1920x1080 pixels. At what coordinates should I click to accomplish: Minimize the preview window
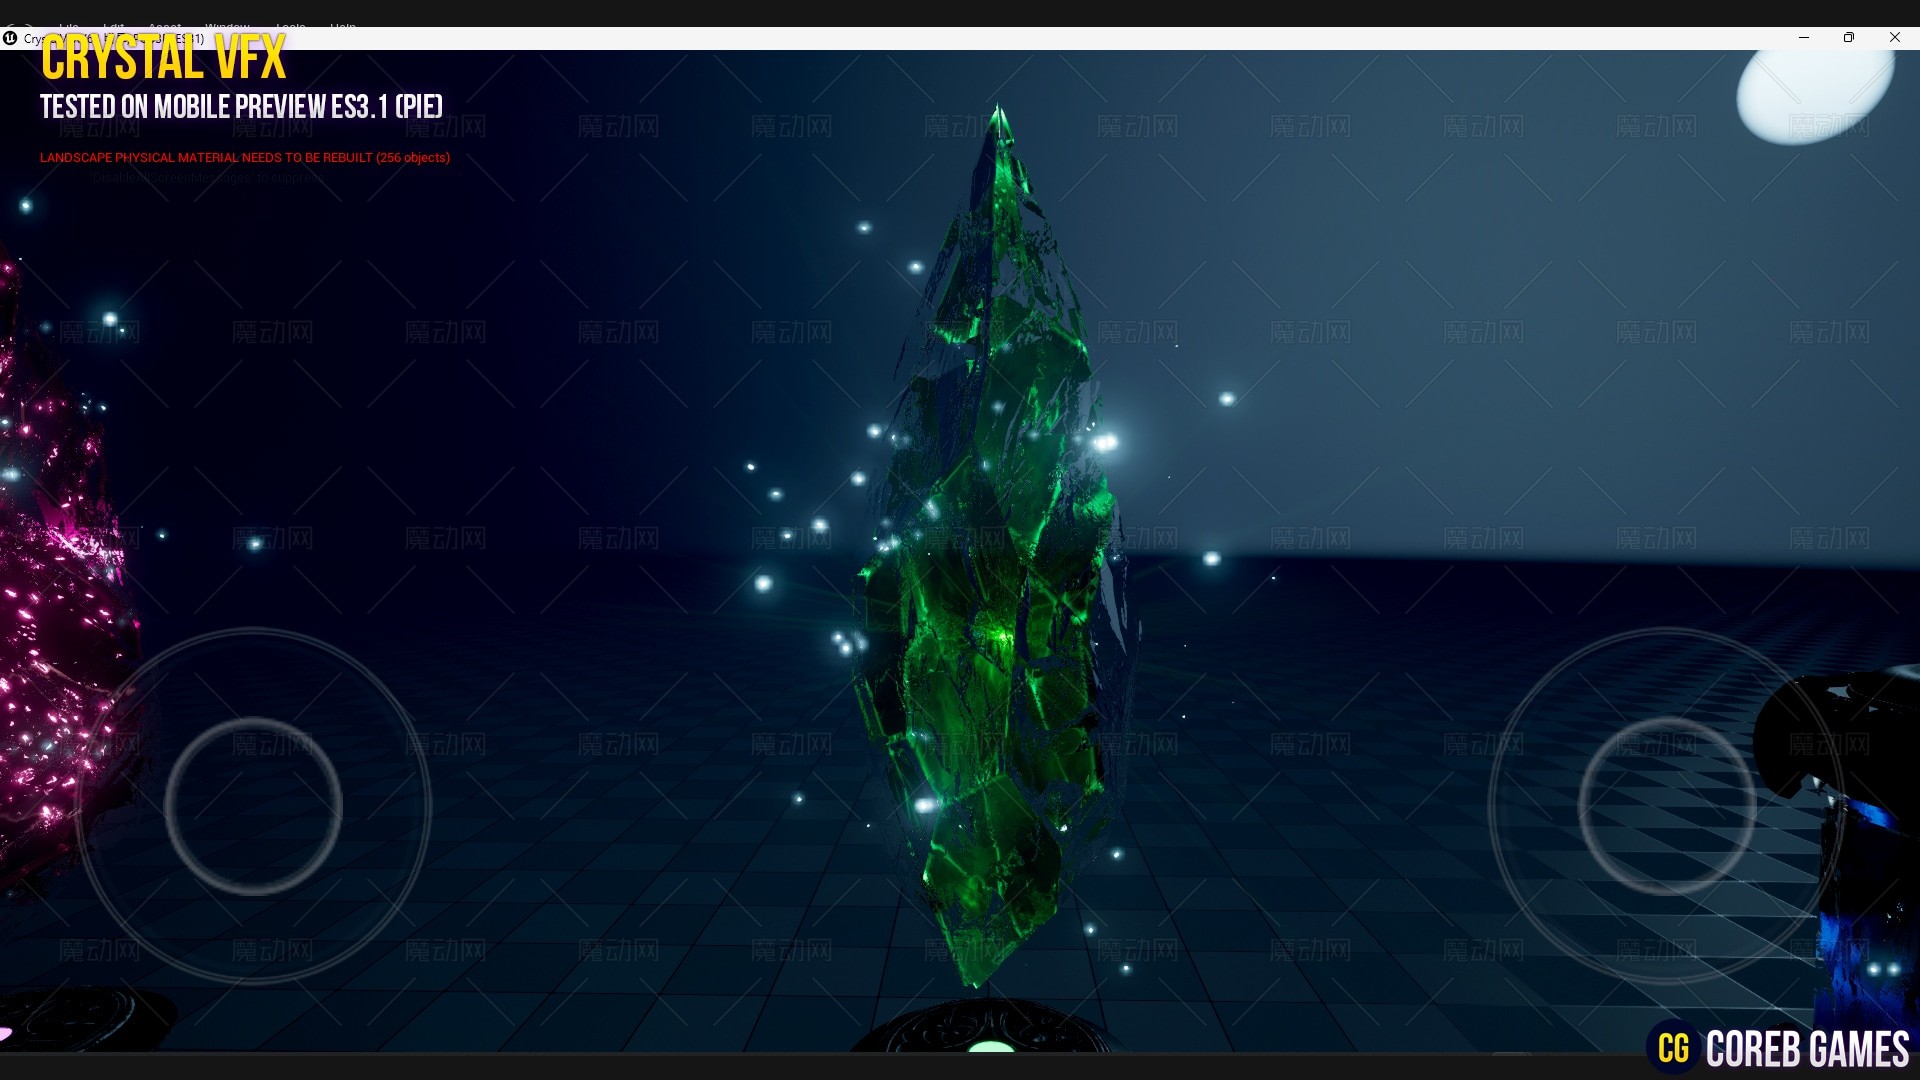1804,38
